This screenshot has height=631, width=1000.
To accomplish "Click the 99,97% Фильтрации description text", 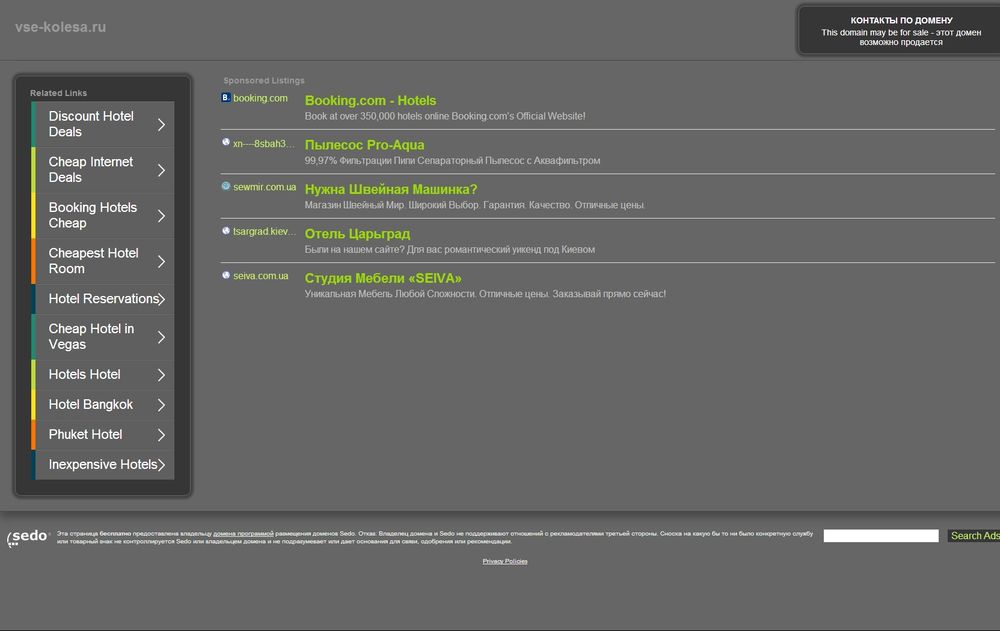I will tap(452, 161).
